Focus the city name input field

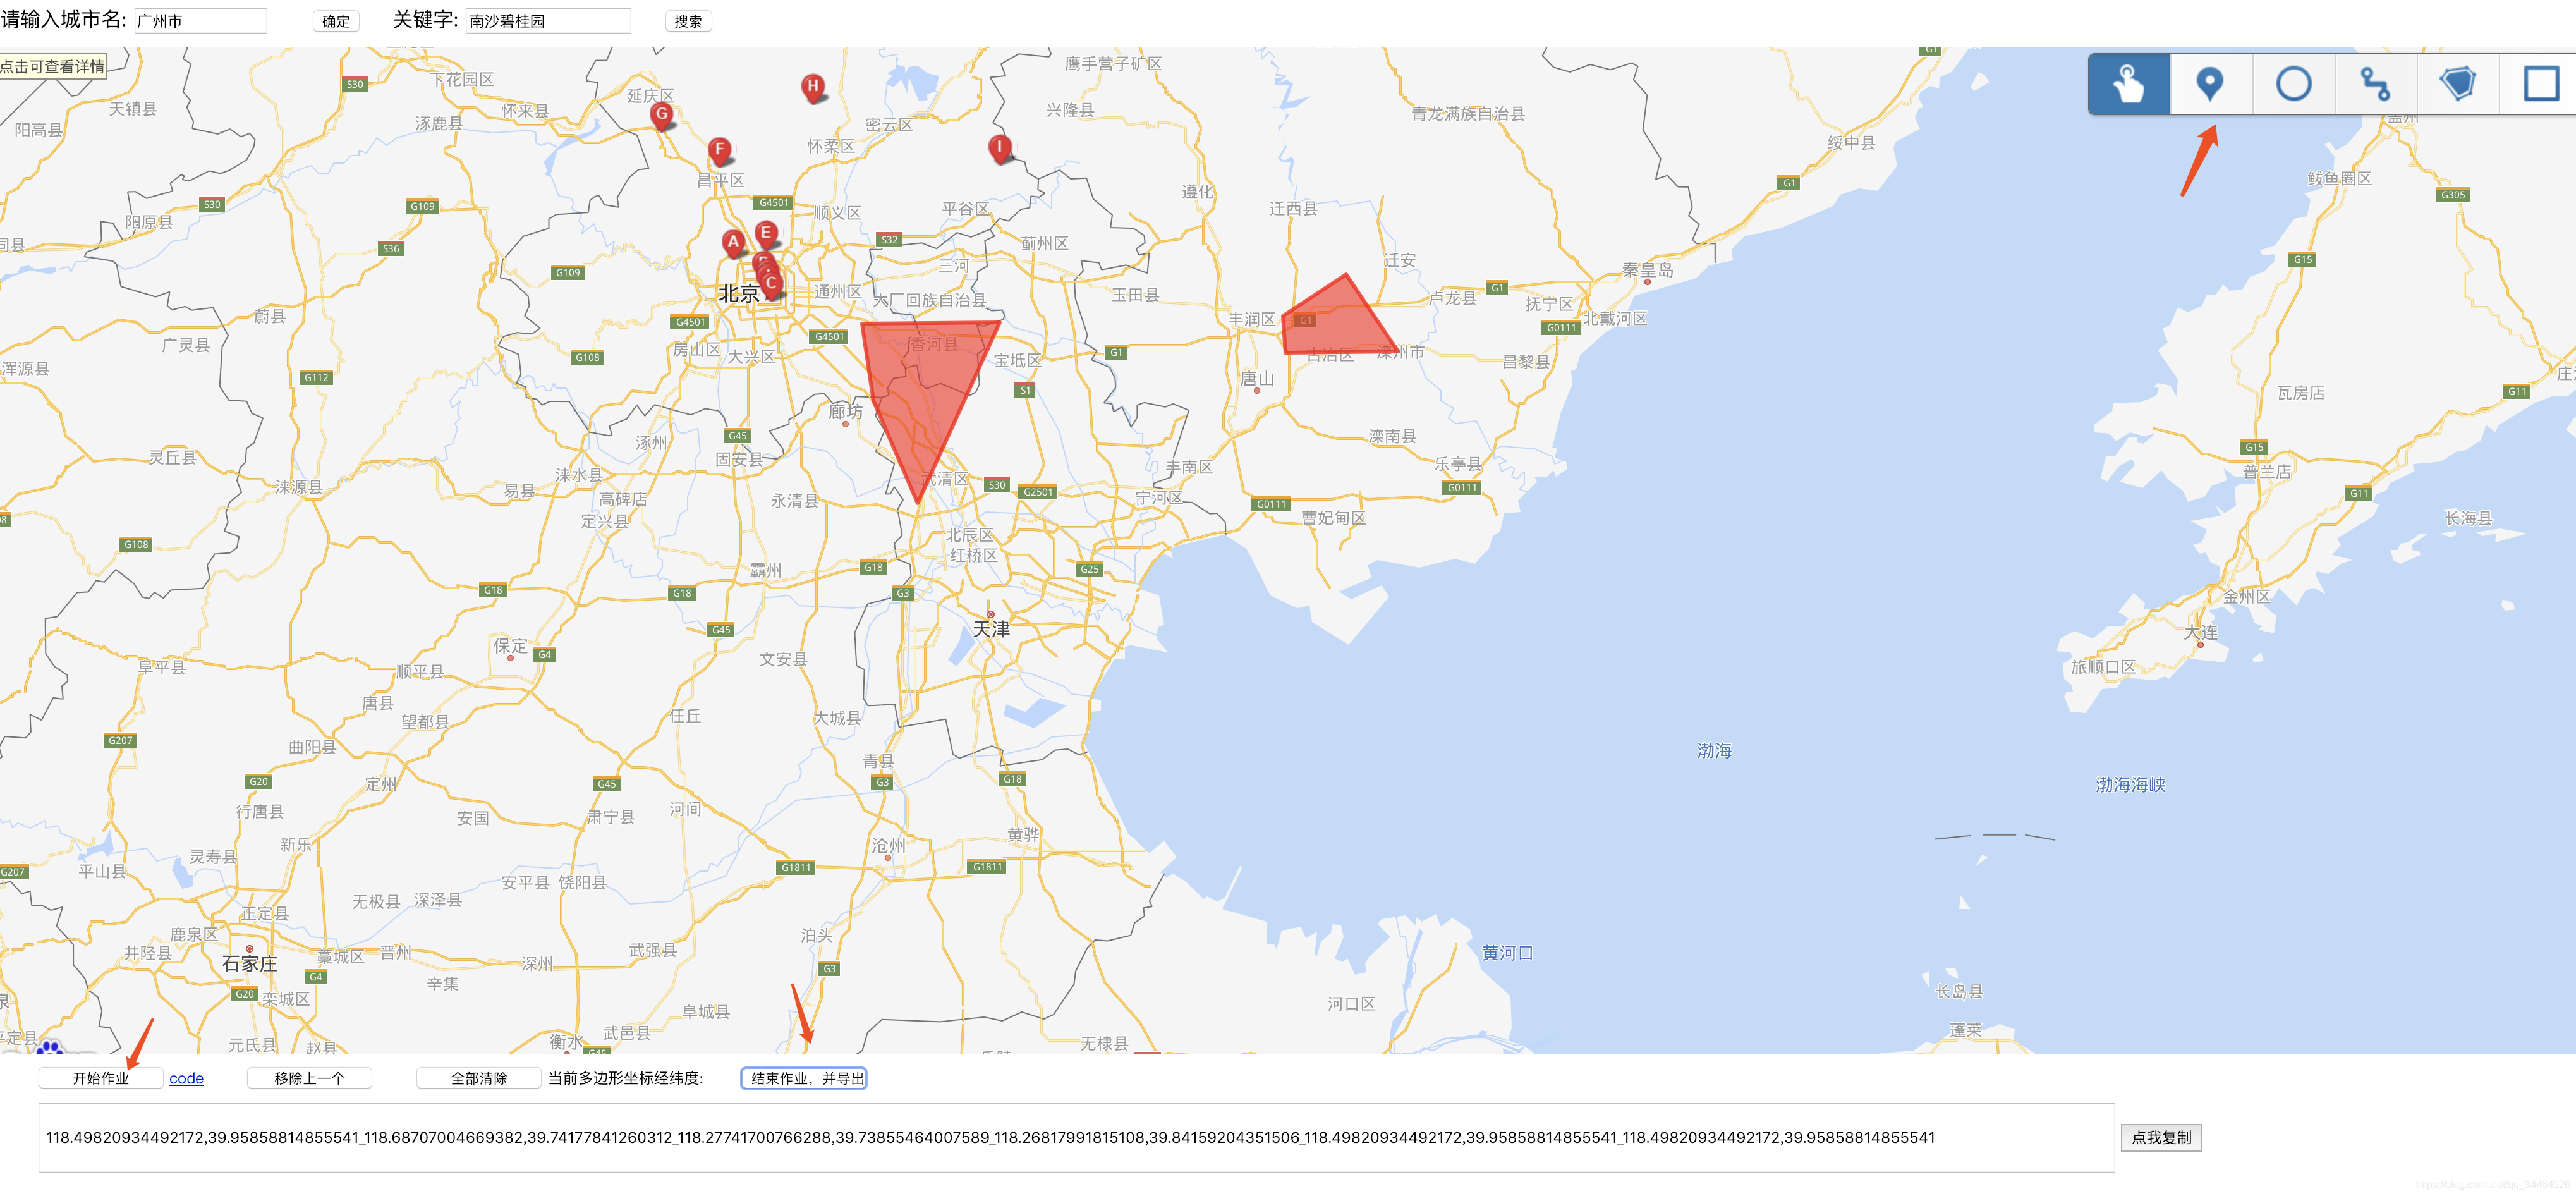tap(200, 21)
